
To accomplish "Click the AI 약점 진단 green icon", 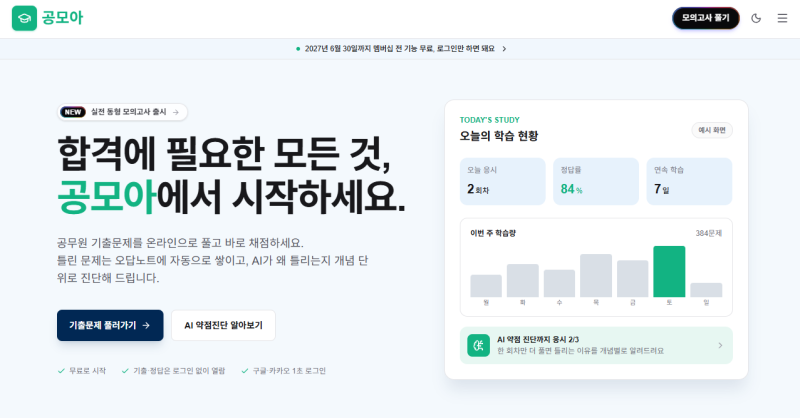I will point(479,346).
